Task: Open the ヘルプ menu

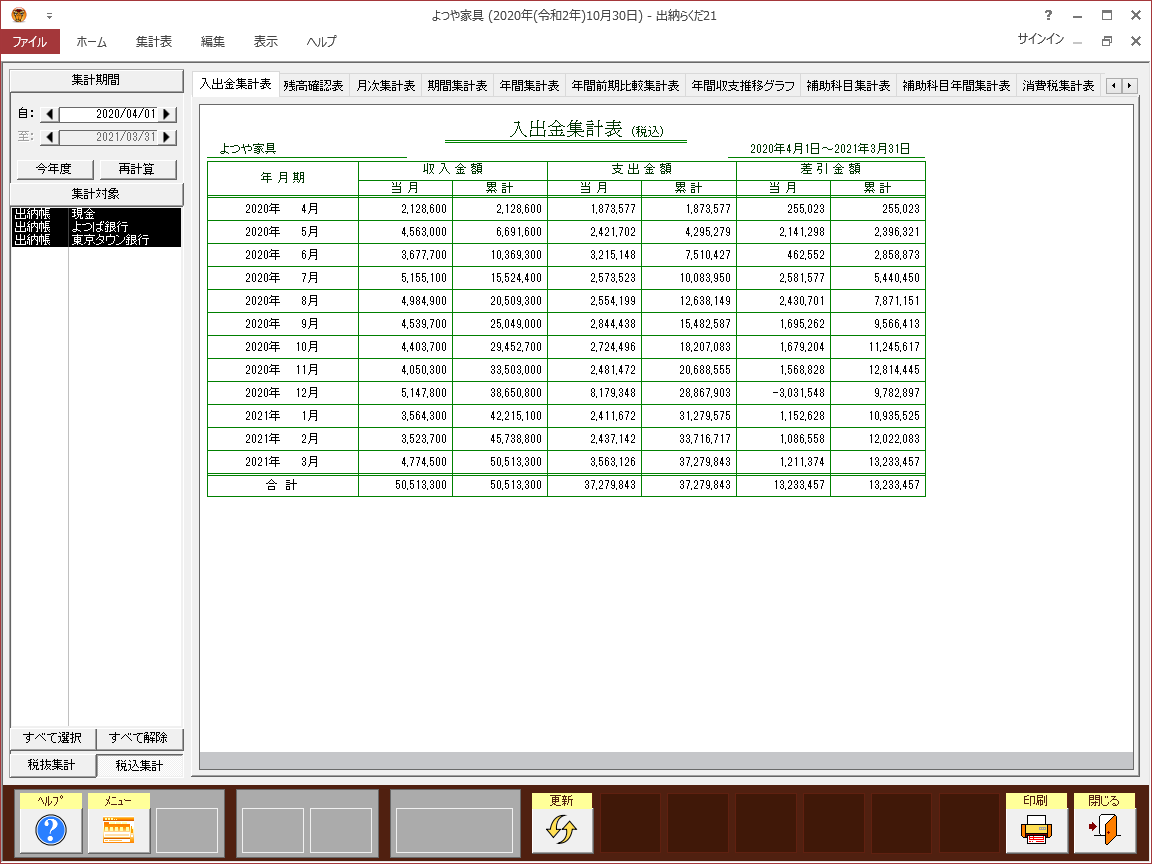Action: click(x=322, y=42)
